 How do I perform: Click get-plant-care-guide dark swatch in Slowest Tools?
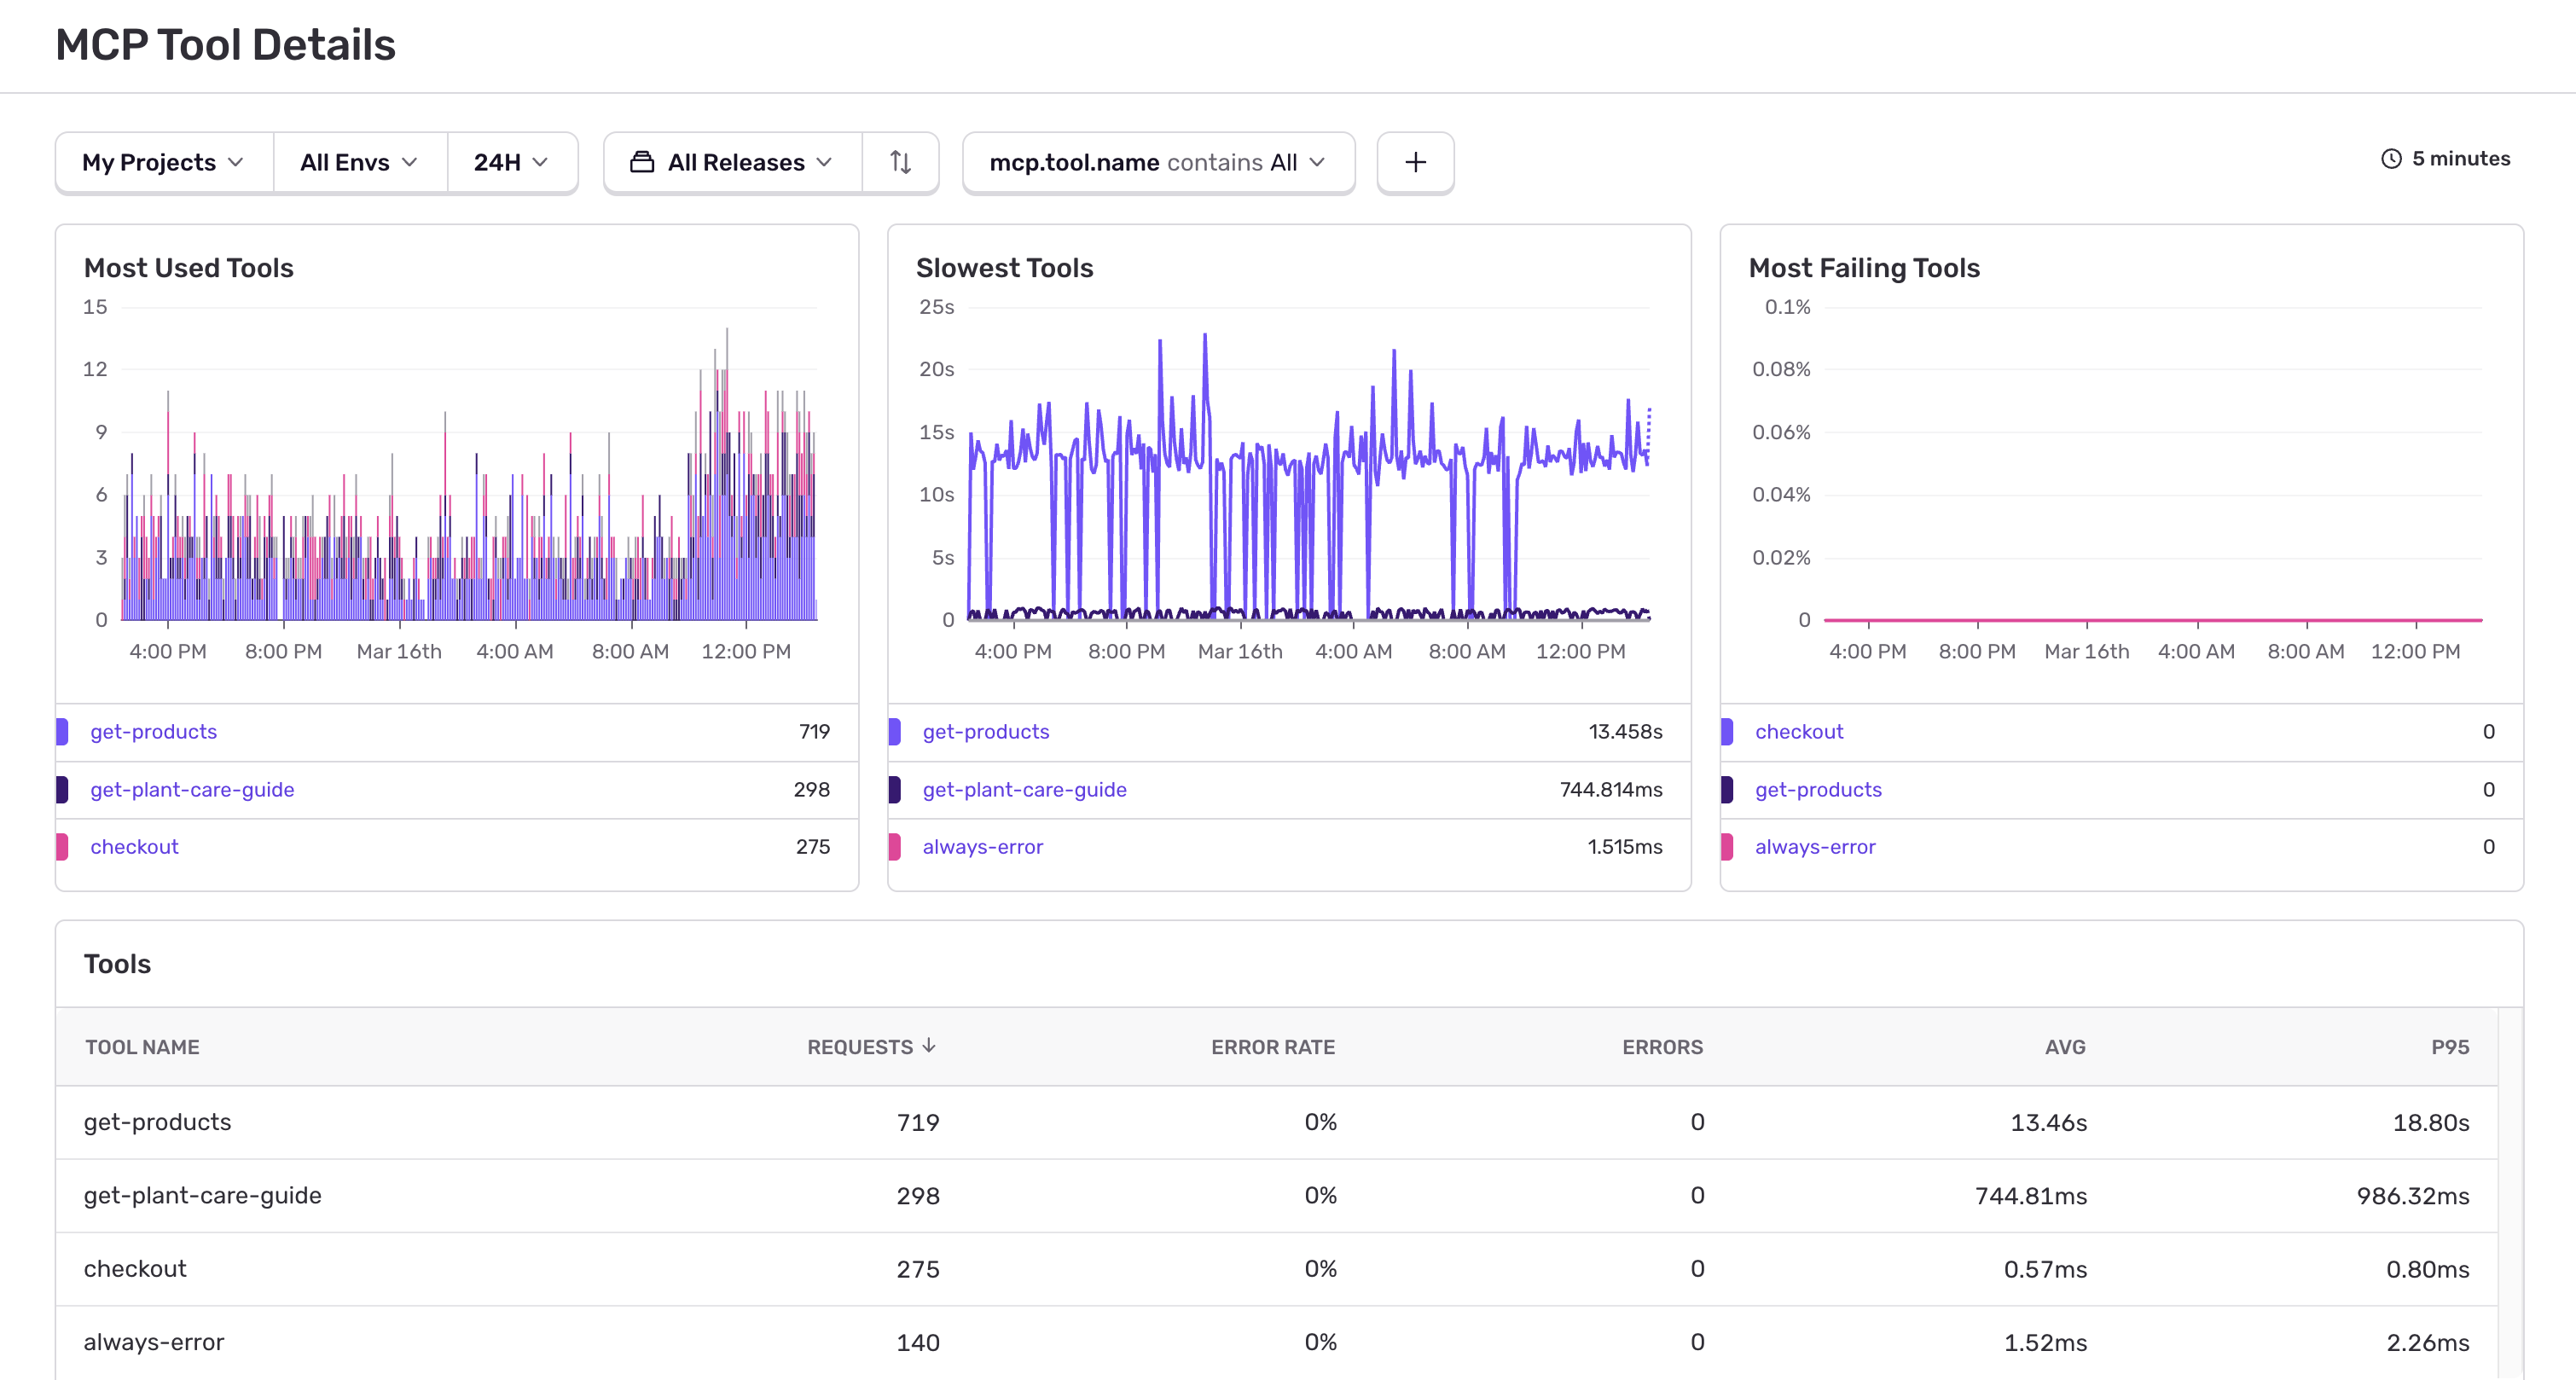tap(894, 790)
